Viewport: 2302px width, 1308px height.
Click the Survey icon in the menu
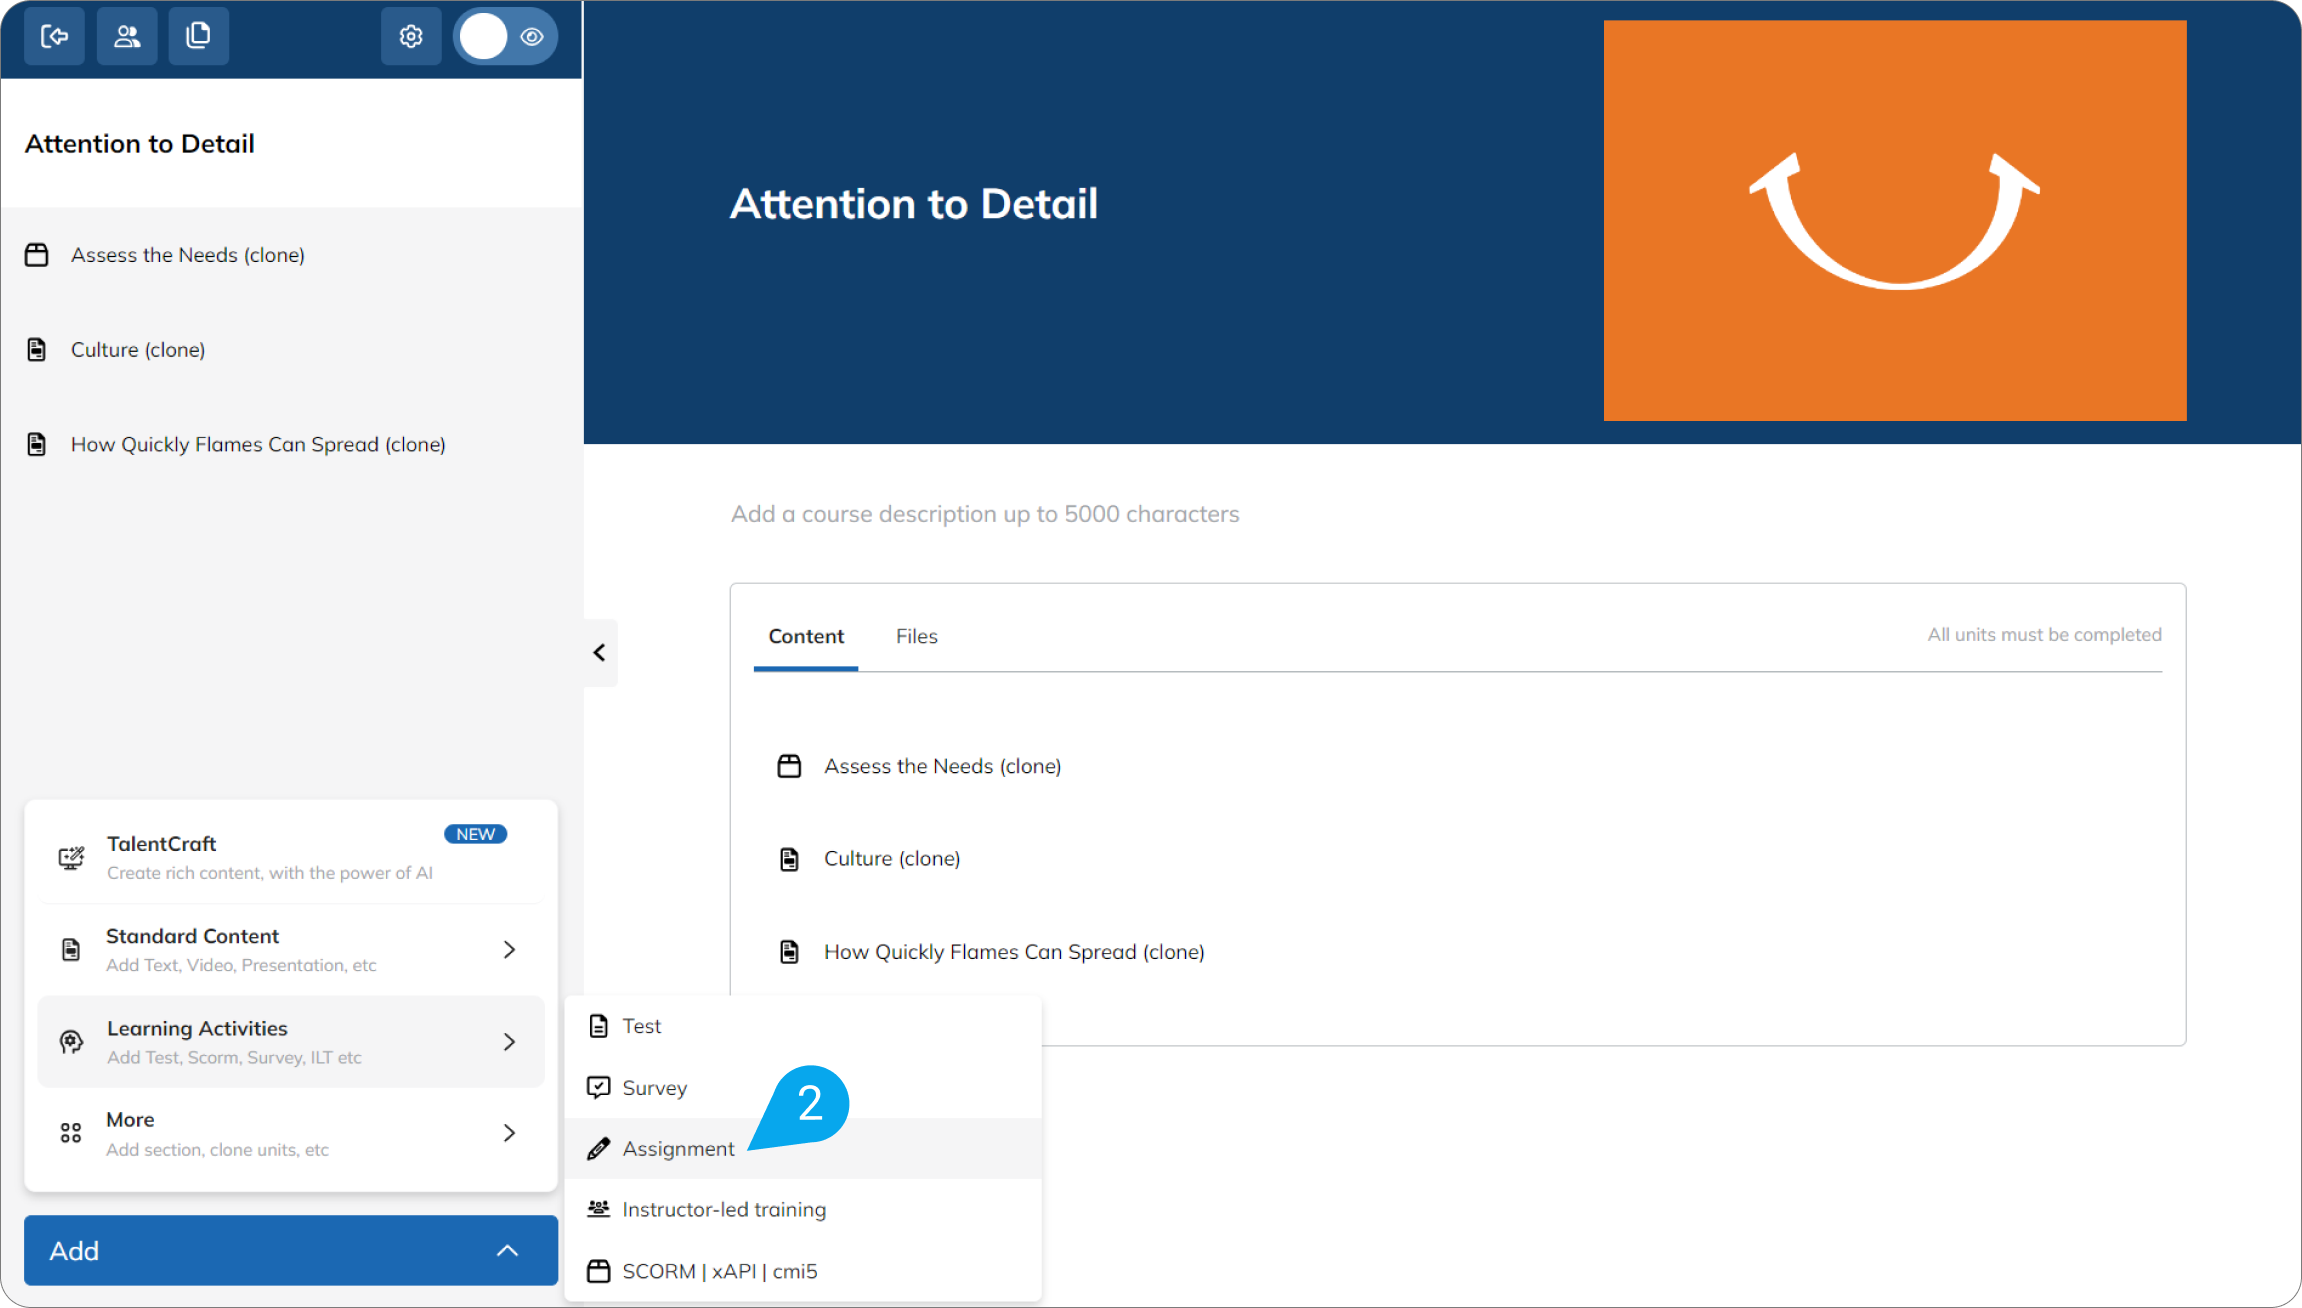point(598,1087)
